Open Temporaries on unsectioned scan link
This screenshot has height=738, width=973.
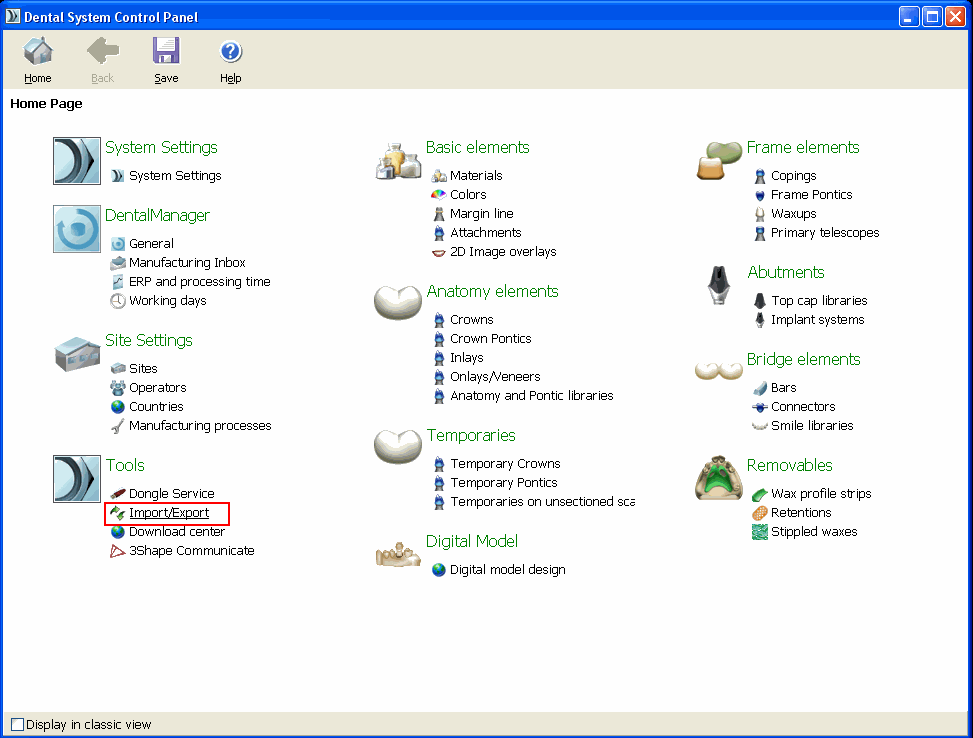[x=543, y=502]
